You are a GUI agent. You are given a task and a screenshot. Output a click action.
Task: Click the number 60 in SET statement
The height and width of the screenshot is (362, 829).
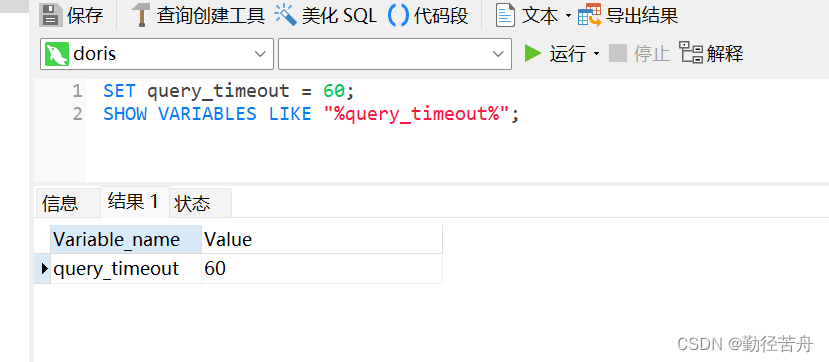pyautogui.click(x=334, y=91)
